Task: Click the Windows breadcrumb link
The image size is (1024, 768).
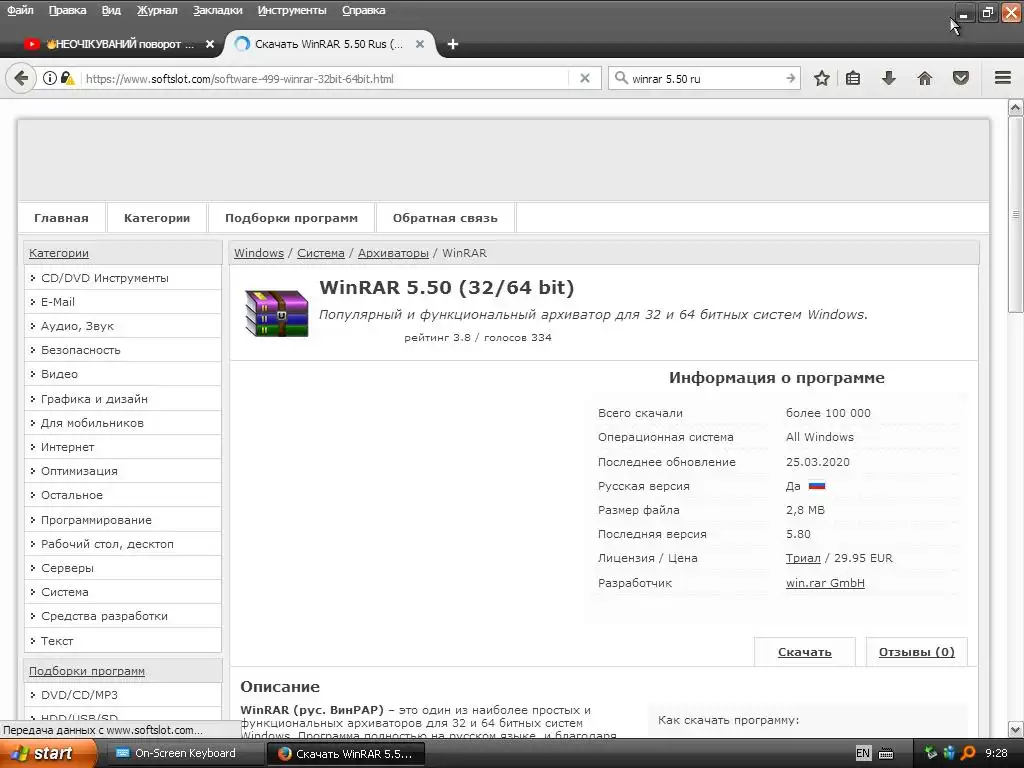Action: click(x=259, y=253)
